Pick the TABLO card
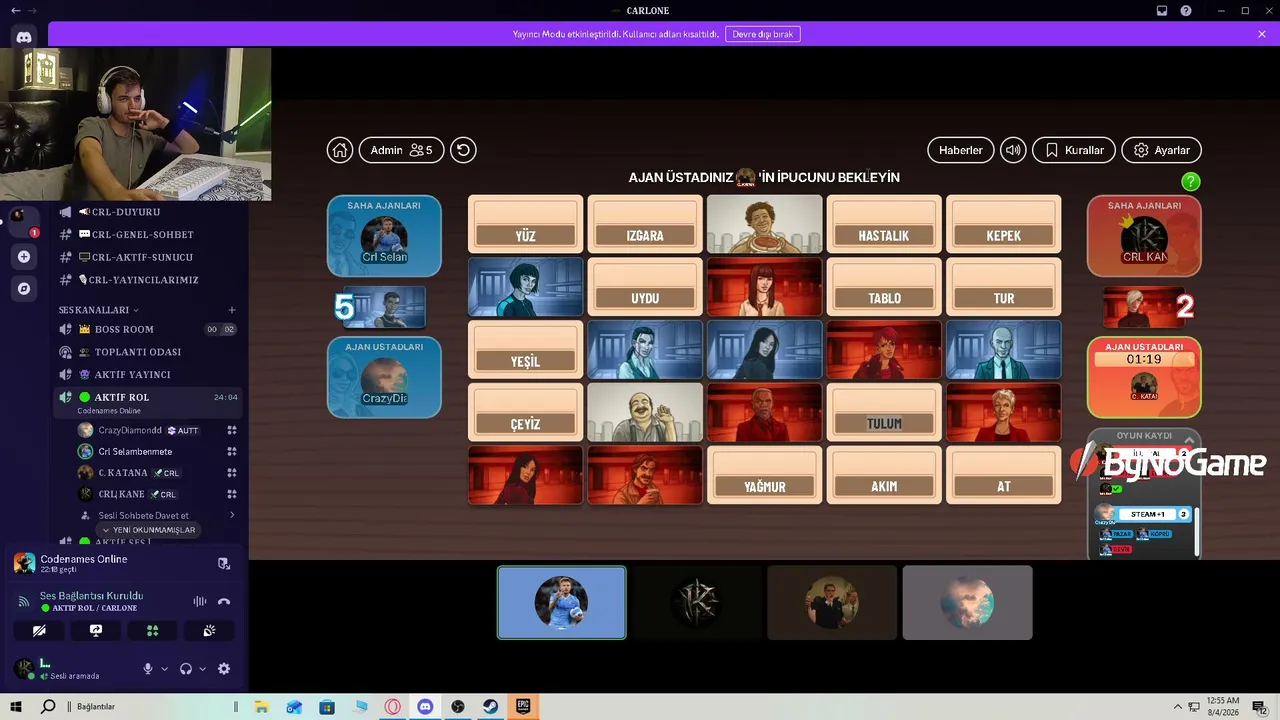The image size is (1280, 720). pos(884,287)
